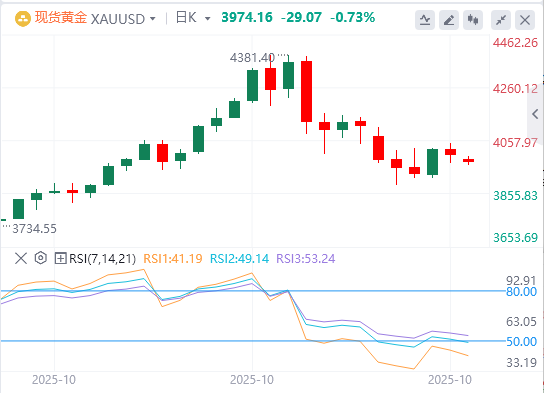This screenshot has height=393, width=544.
Task: Open the indicator line chart tool icon
Action: [425, 20]
